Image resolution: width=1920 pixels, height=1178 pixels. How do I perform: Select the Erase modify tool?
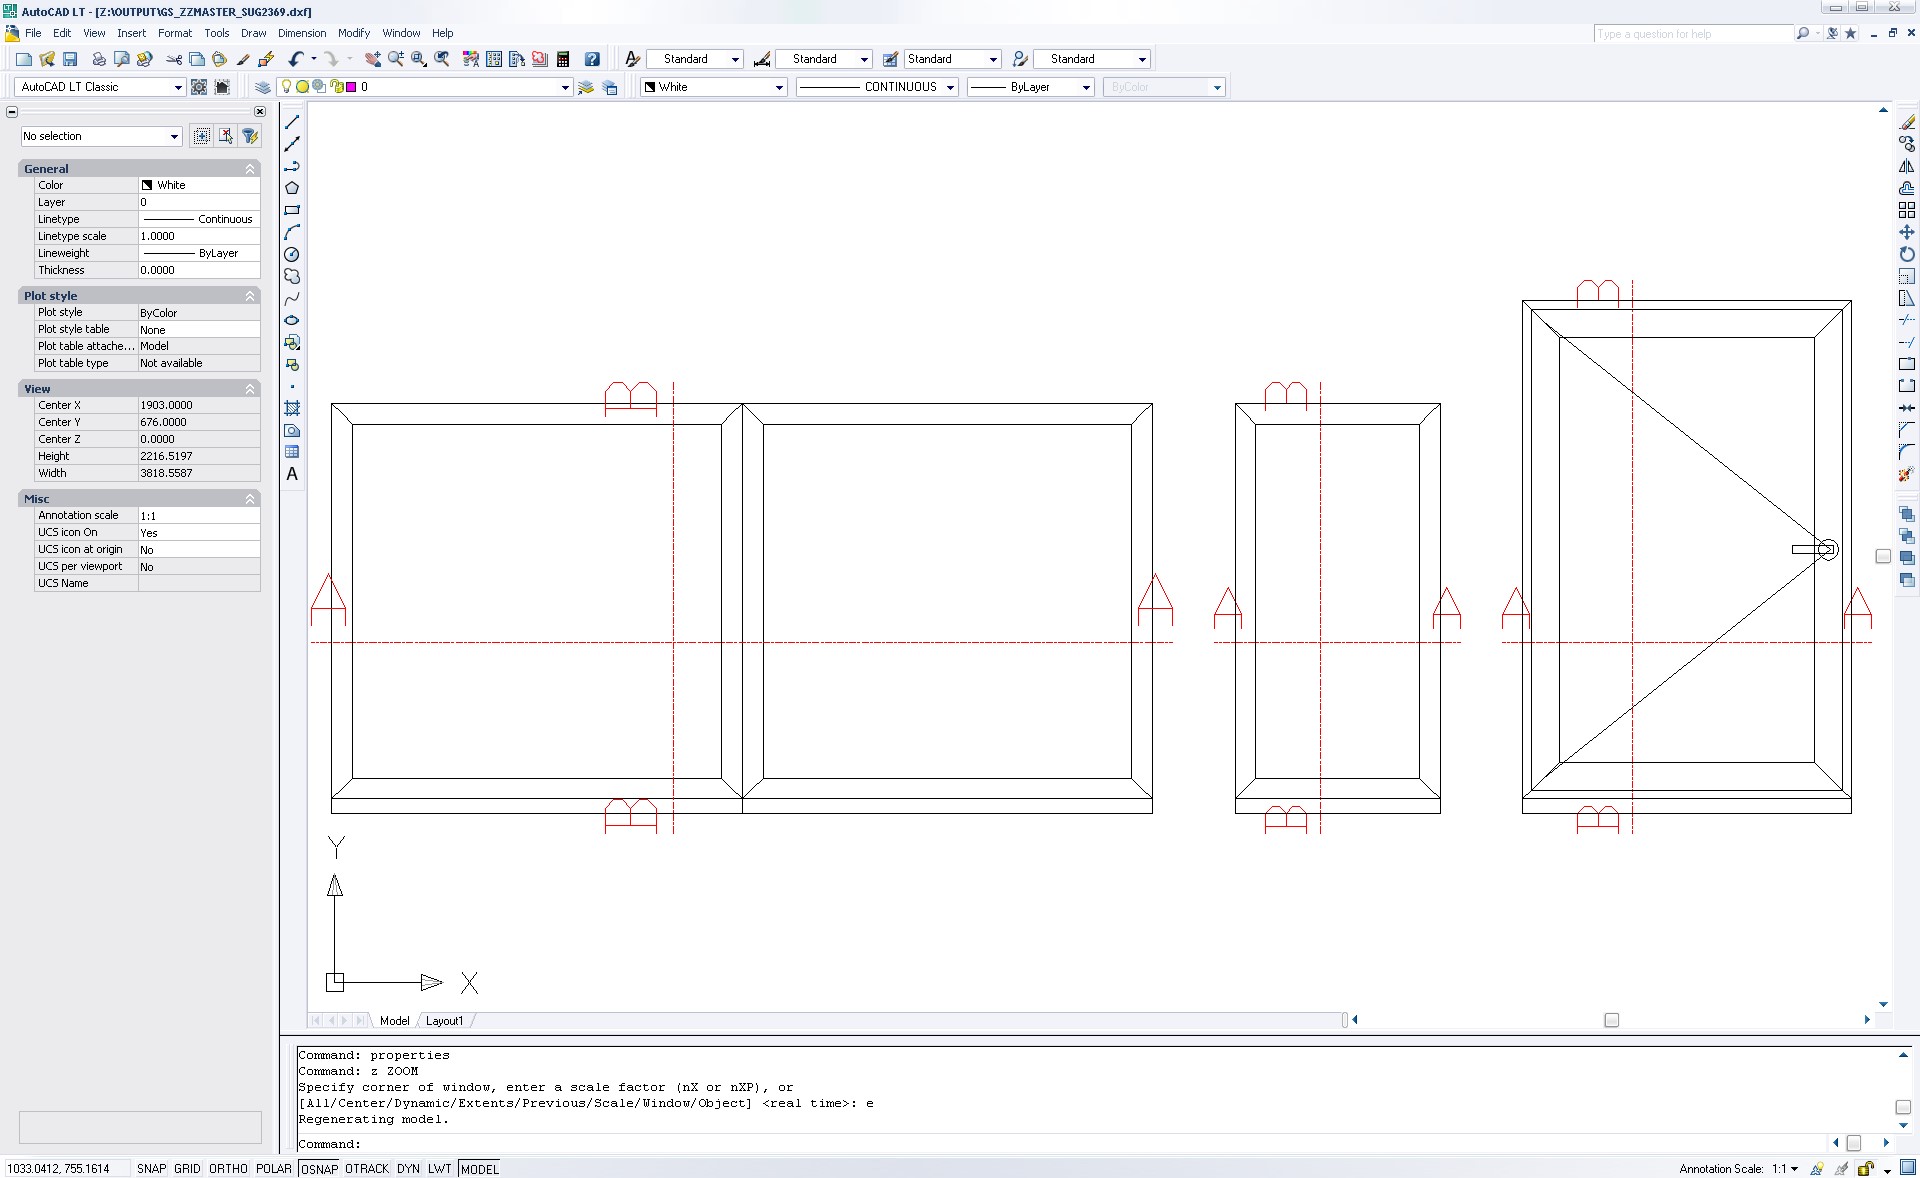1907,122
